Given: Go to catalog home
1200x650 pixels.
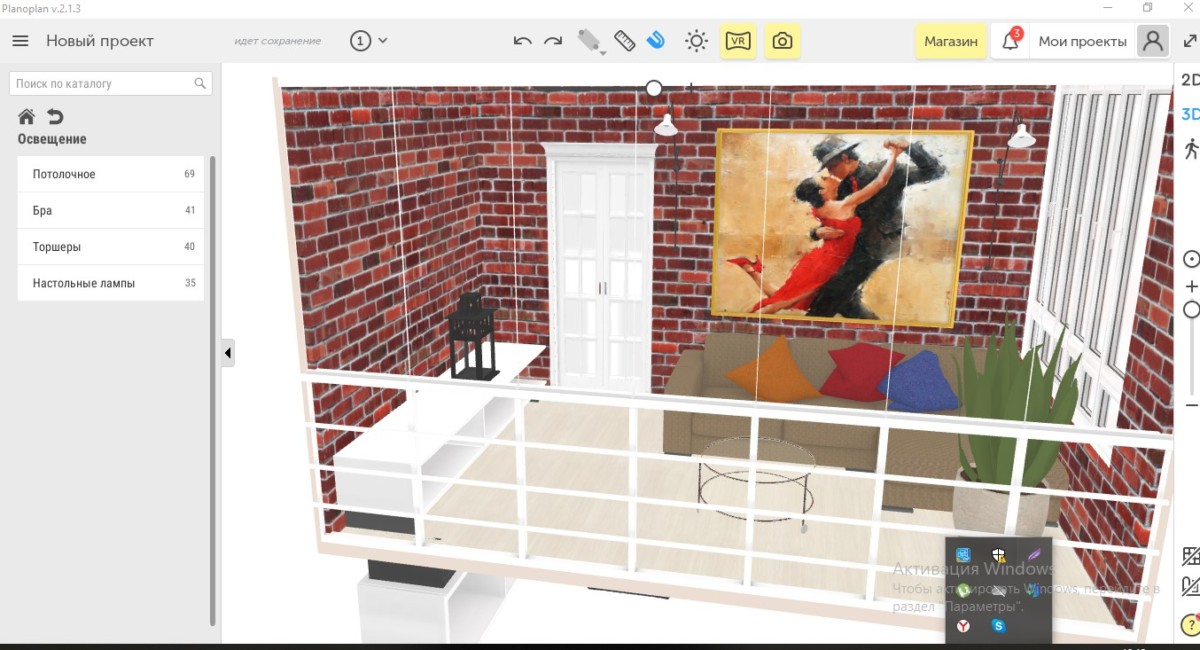Looking at the screenshot, I should [27, 116].
